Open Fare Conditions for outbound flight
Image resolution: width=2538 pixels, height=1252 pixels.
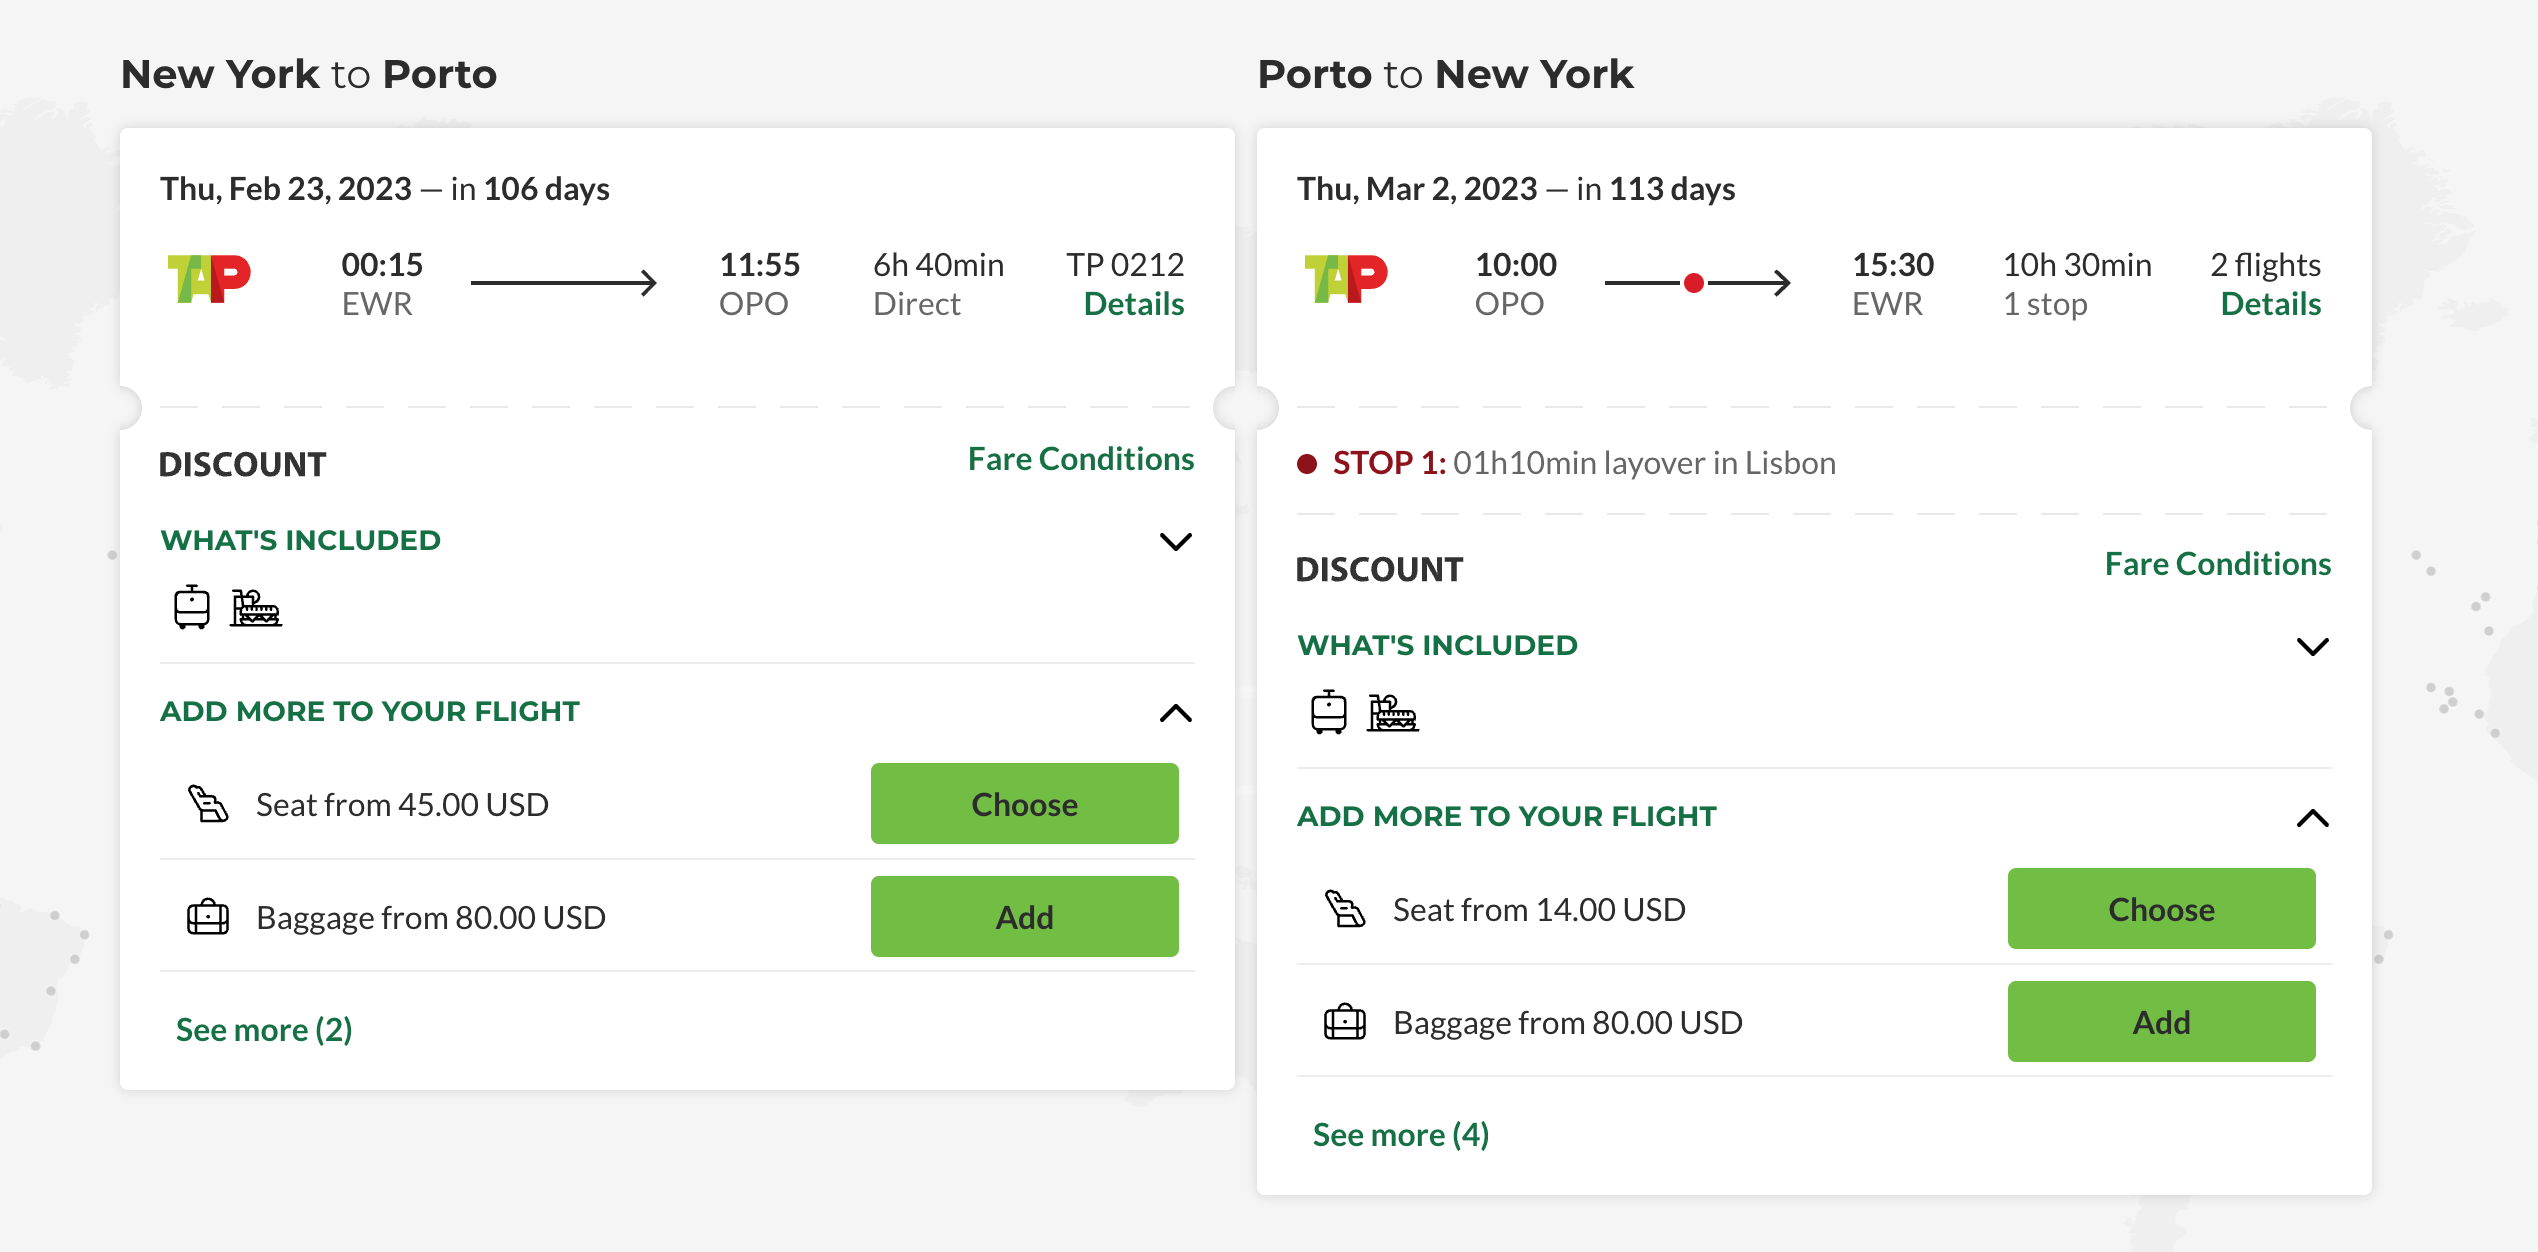point(1080,459)
